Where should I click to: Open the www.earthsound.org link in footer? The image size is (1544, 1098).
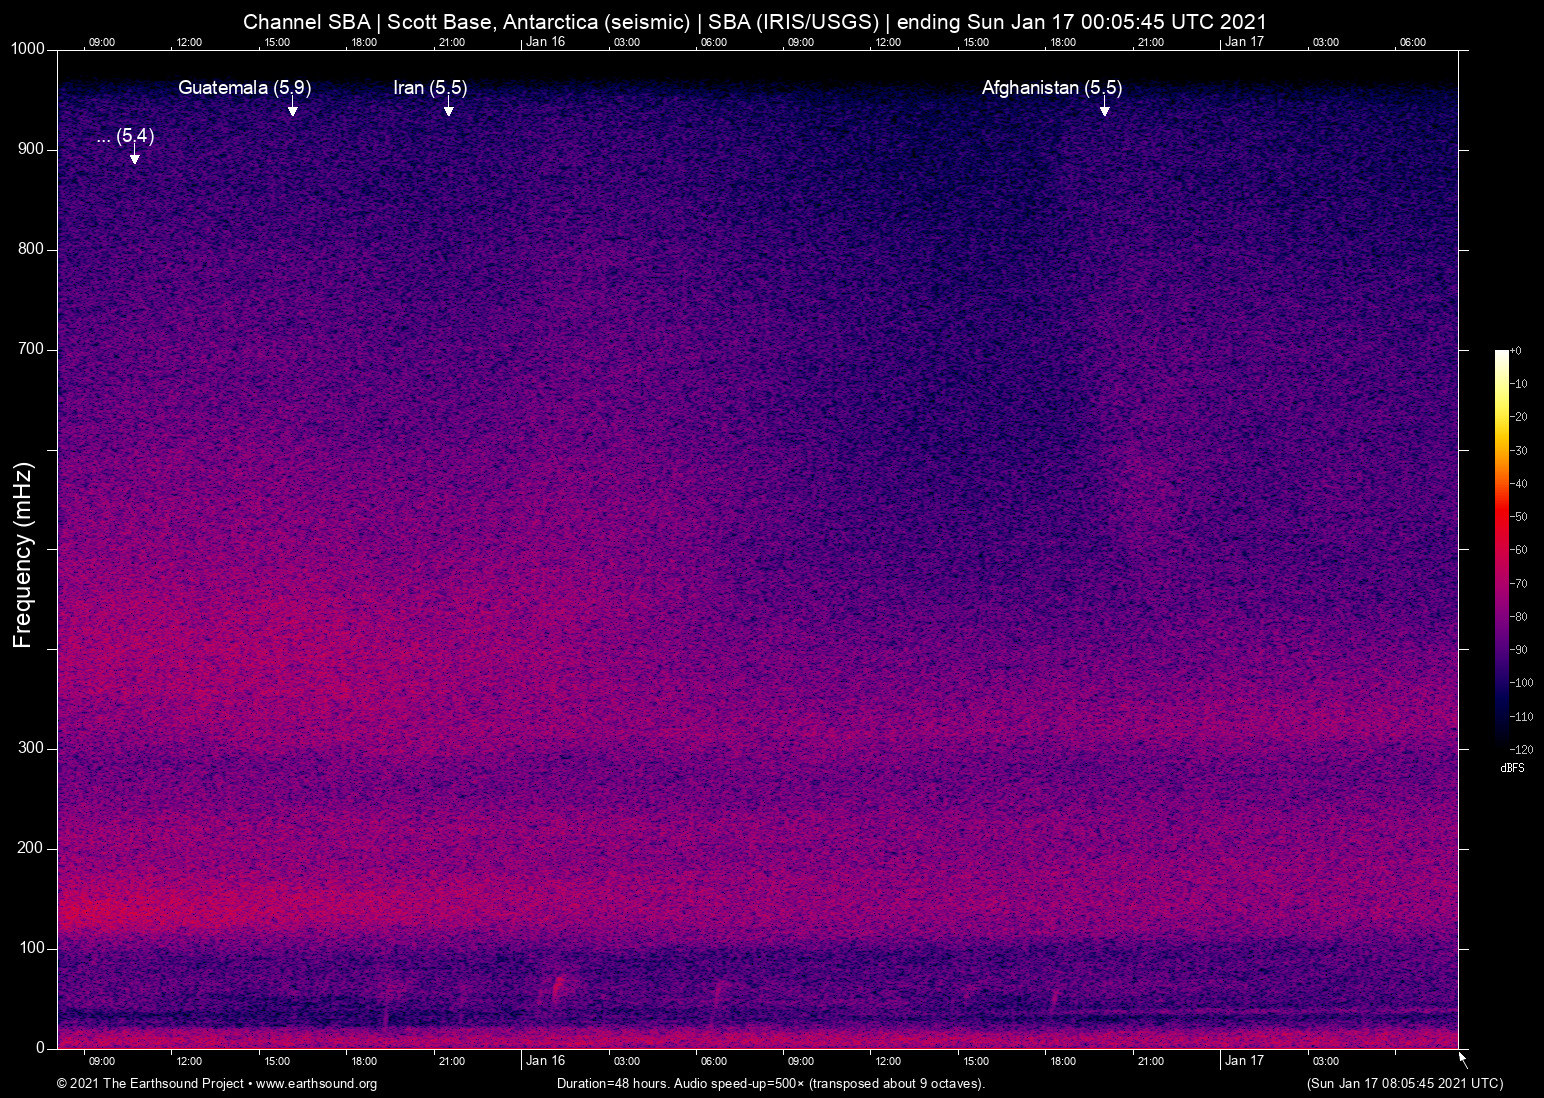[316, 1084]
